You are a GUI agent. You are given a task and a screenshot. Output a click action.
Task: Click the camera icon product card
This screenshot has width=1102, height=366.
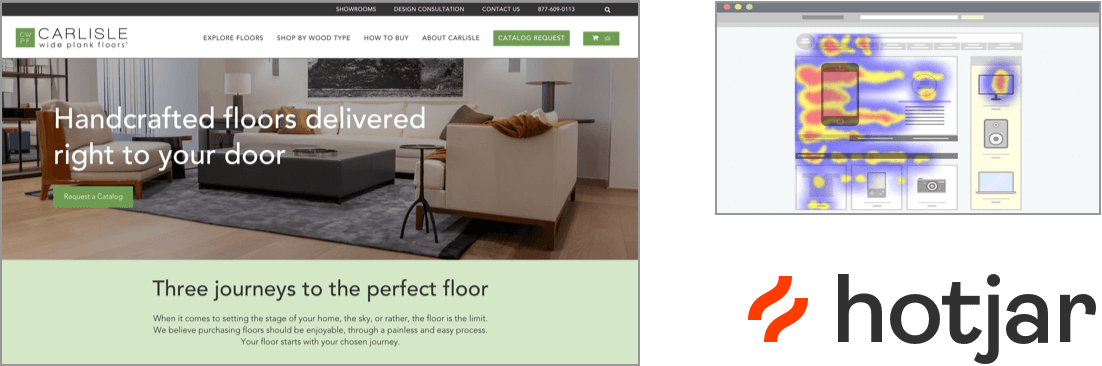point(931,187)
